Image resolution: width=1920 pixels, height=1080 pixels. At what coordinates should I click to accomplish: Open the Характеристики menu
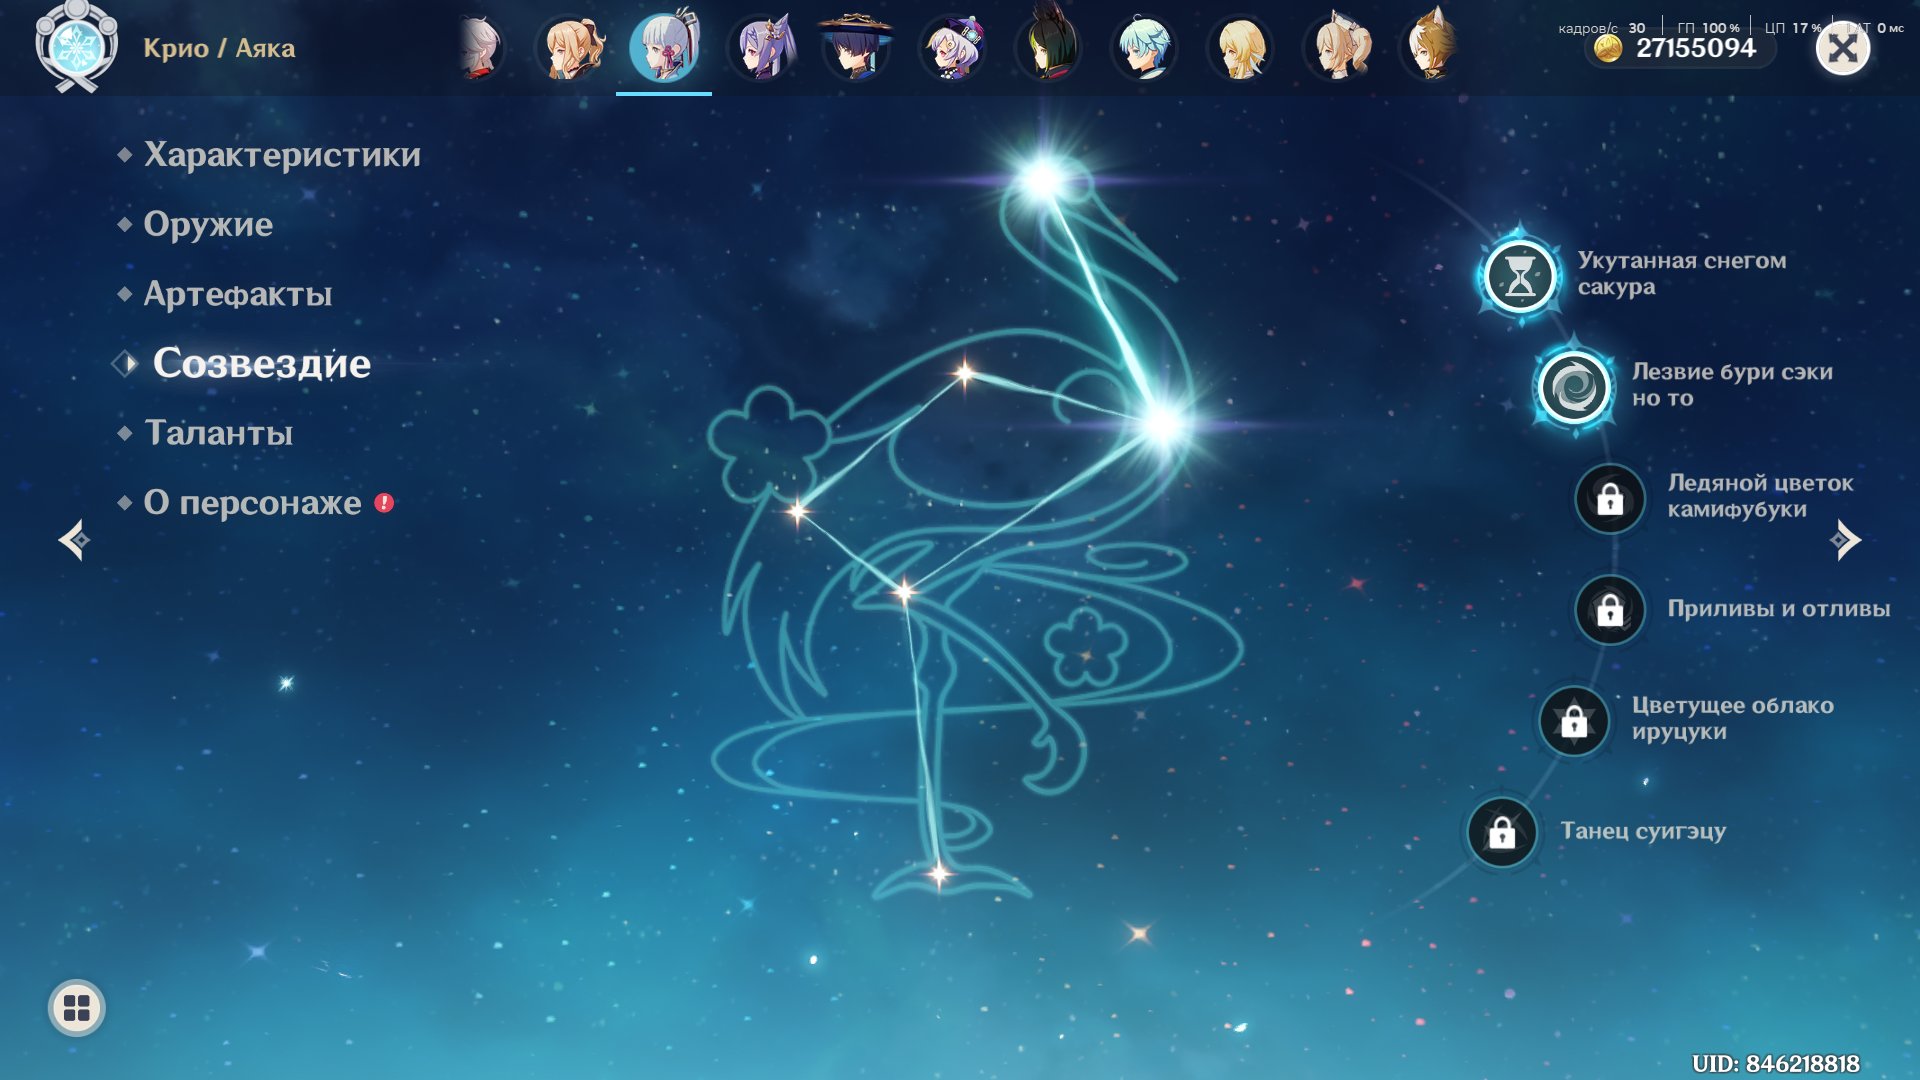[x=282, y=154]
